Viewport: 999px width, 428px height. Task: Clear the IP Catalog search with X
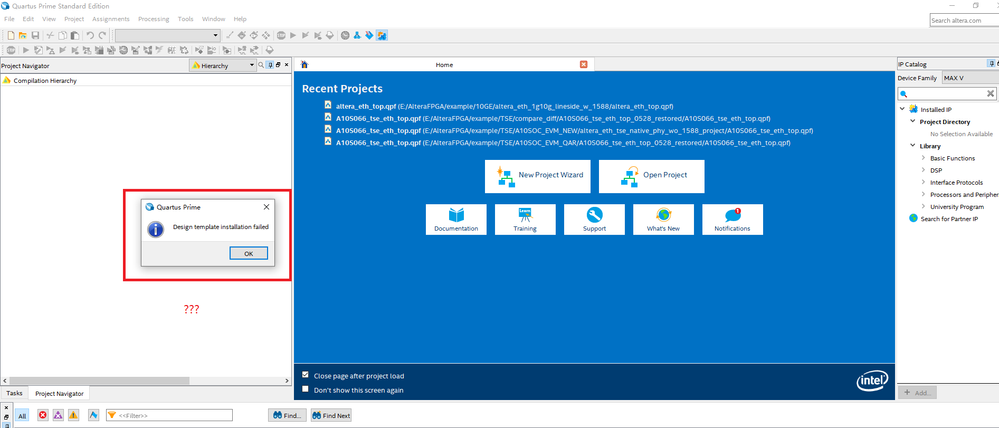990,94
